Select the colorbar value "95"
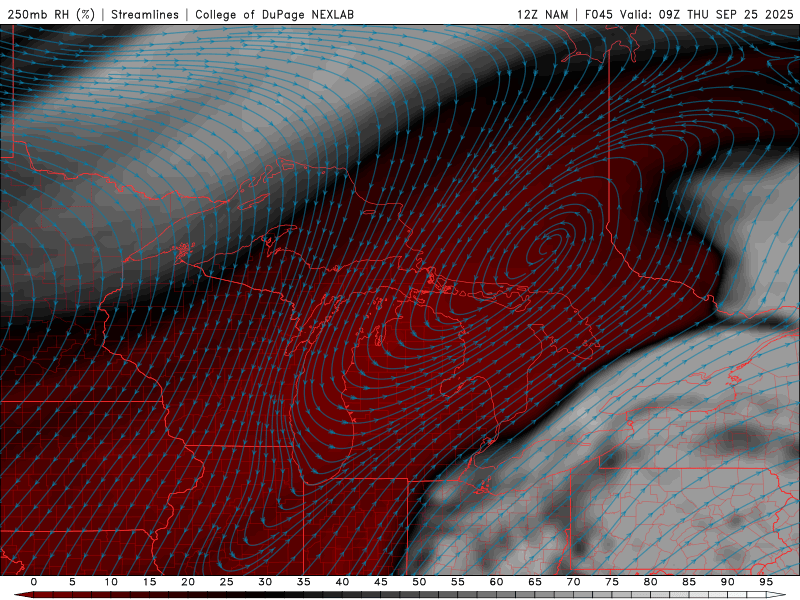Image resolution: width=800 pixels, height=600 pixels. 766,582
